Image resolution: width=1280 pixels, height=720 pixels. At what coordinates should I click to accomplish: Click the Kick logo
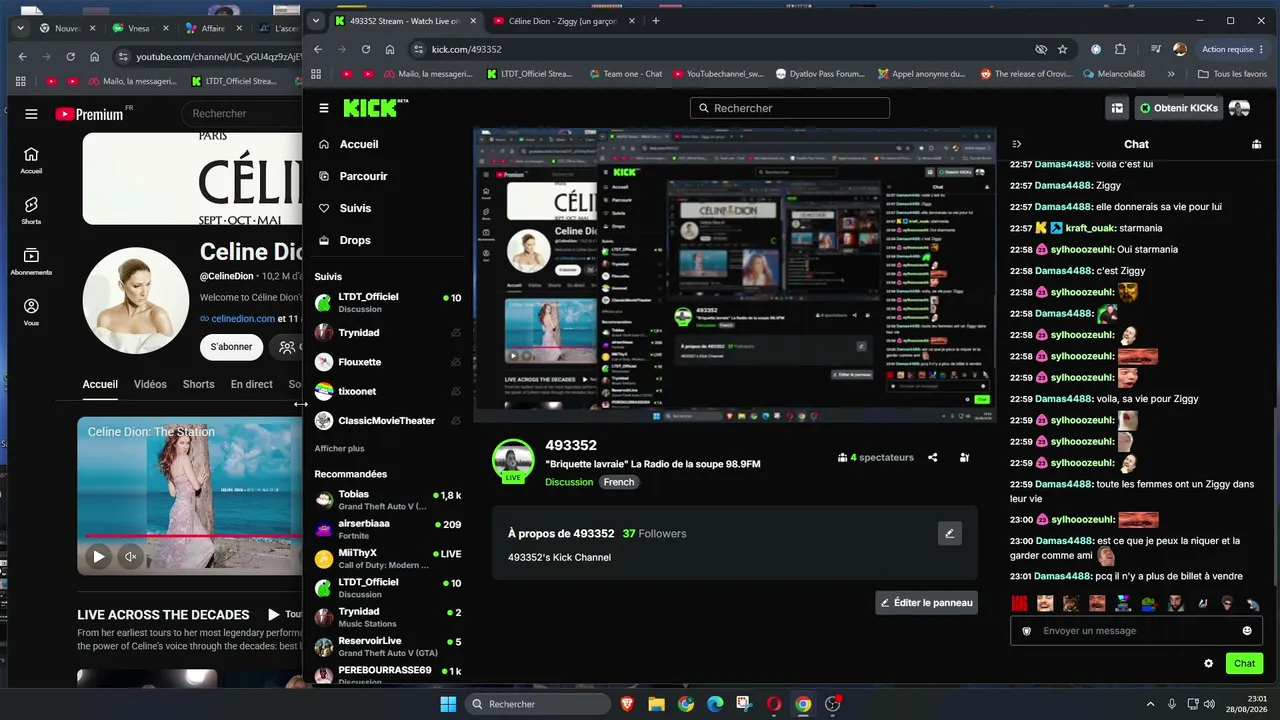point(376,108)
